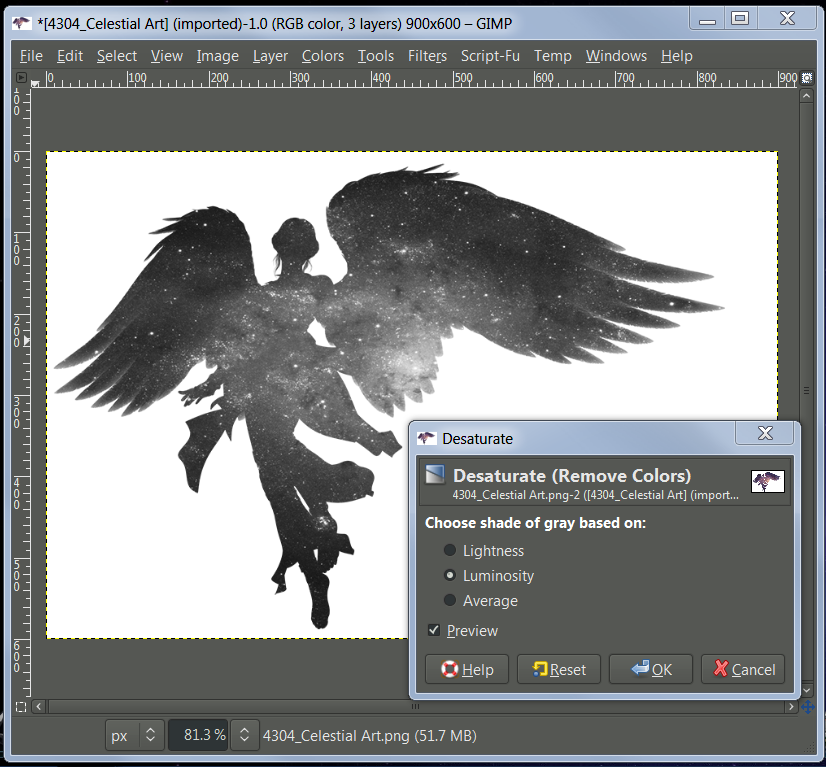Reset the Desaturate settings
This screenshot has width=826, height=767.
coord(559,669)
